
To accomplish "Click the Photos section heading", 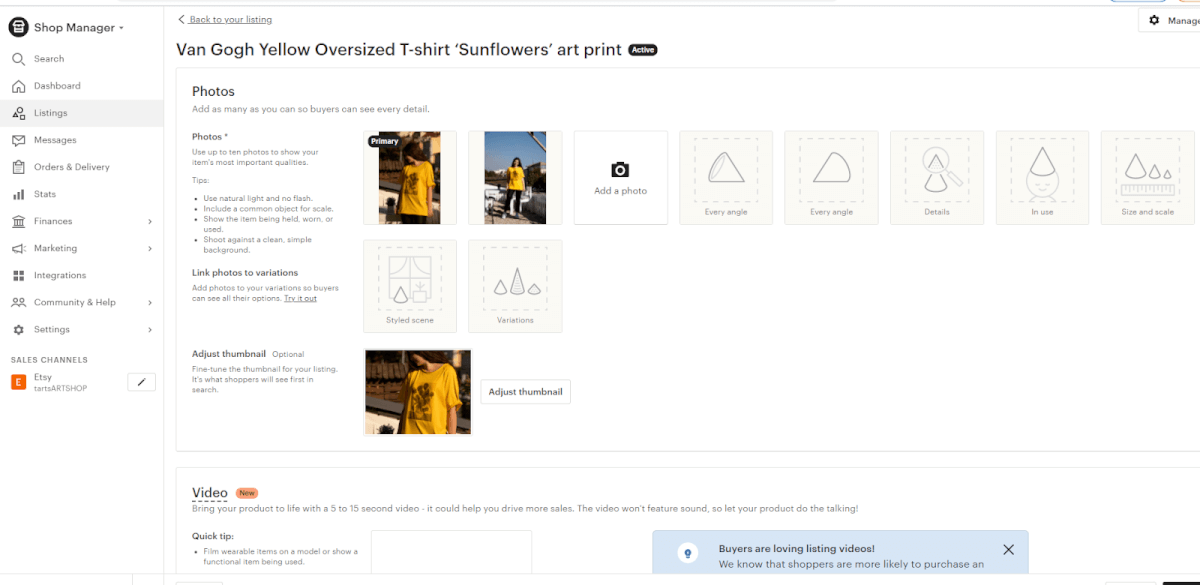I will point(213,91).
